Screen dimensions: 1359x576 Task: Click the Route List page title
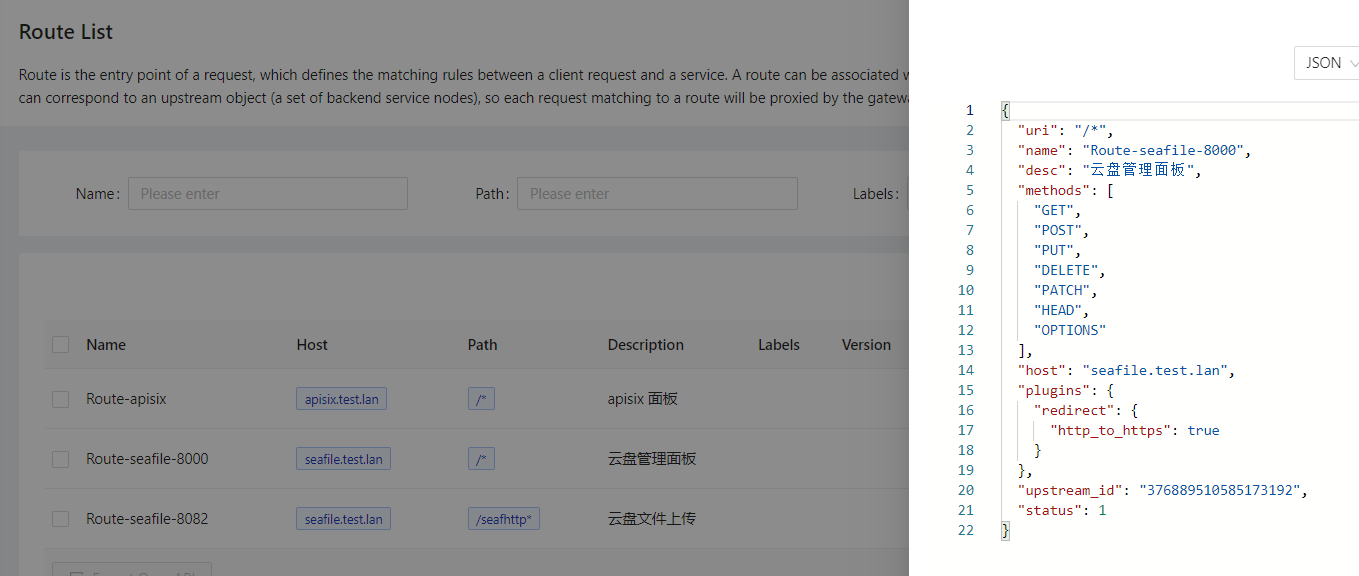(x=66, y=32)
